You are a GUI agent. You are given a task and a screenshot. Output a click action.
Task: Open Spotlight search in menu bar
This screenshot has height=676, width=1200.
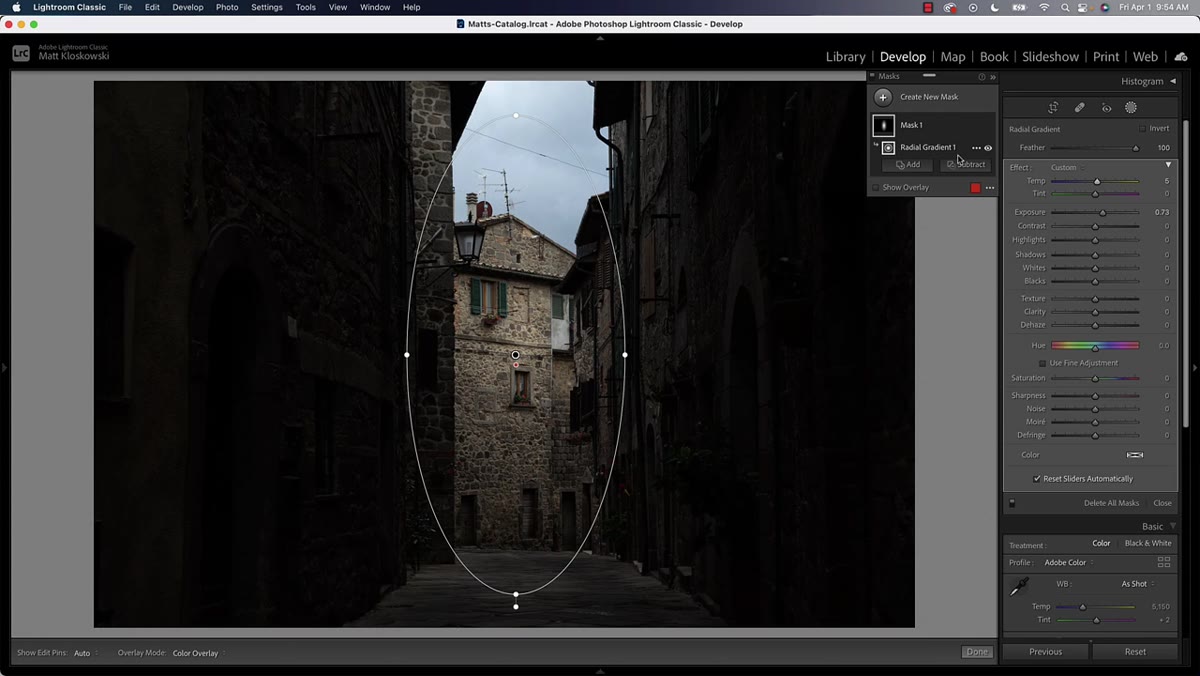coord(1064,7)
